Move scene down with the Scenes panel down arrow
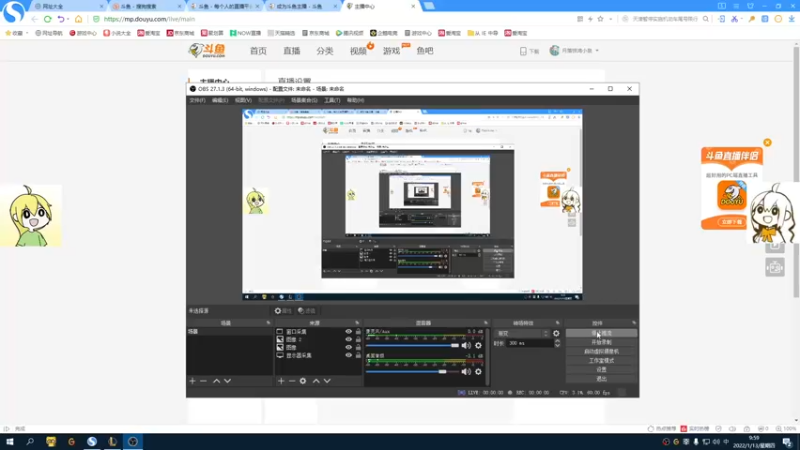 click(228, 381)
